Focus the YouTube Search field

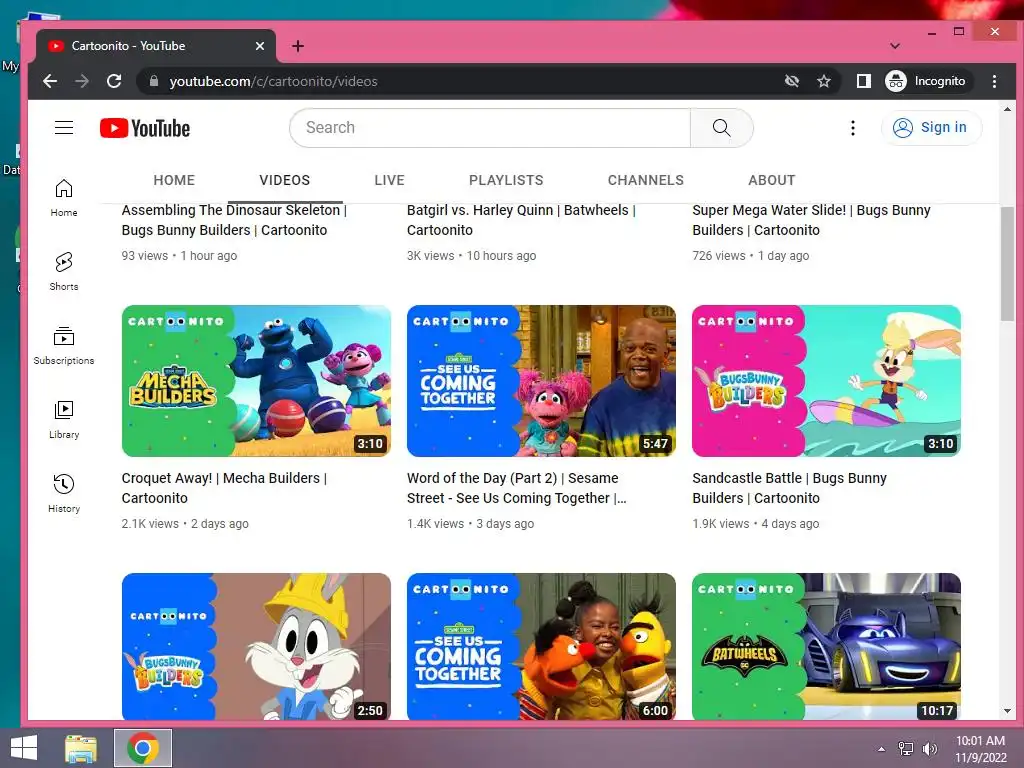(490, 127)
